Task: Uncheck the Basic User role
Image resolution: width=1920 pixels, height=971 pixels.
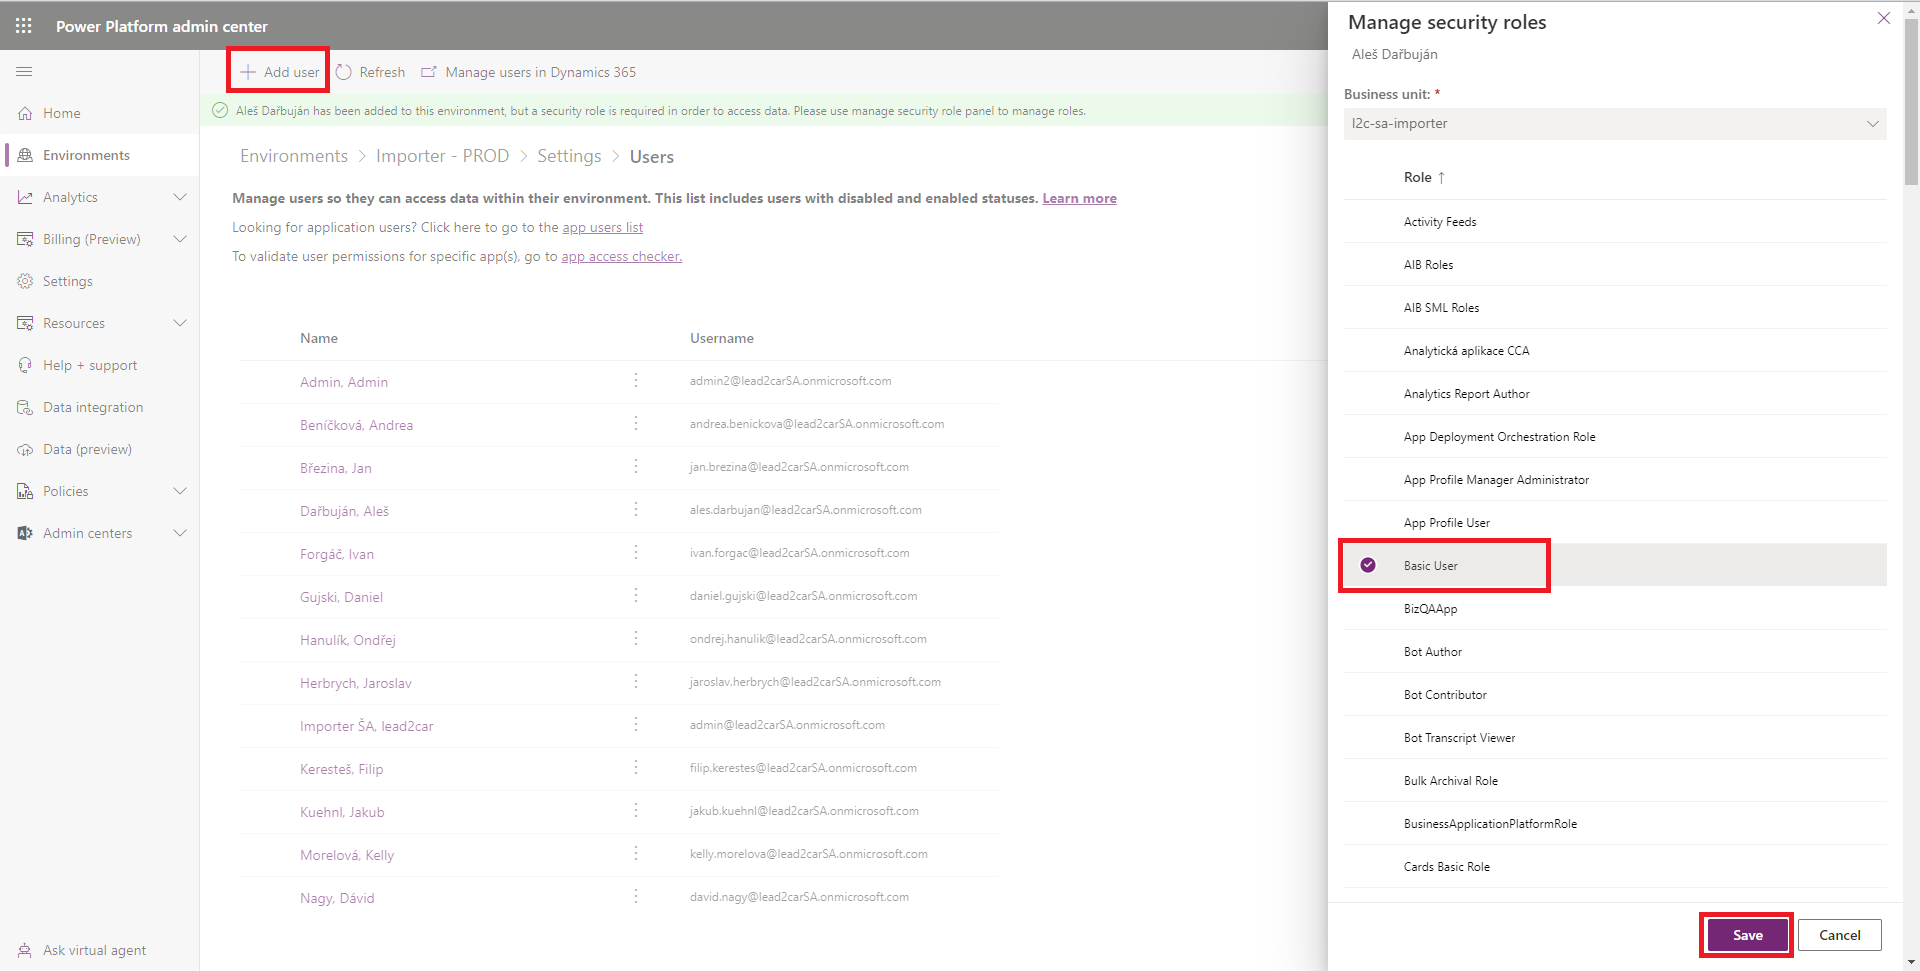Action: pyautogui.click(x=1368, y=565)
